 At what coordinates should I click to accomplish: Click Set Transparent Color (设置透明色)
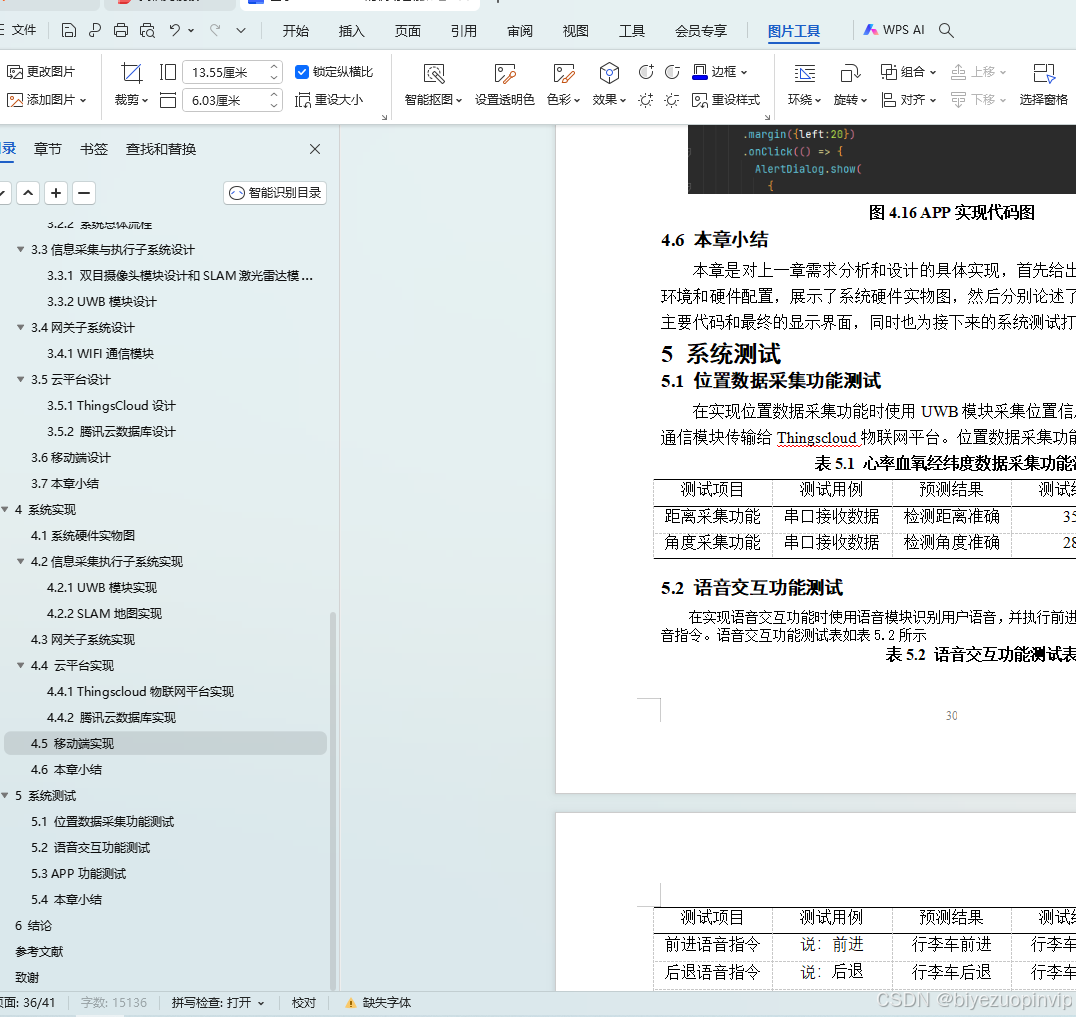click(x=504, y=85)
